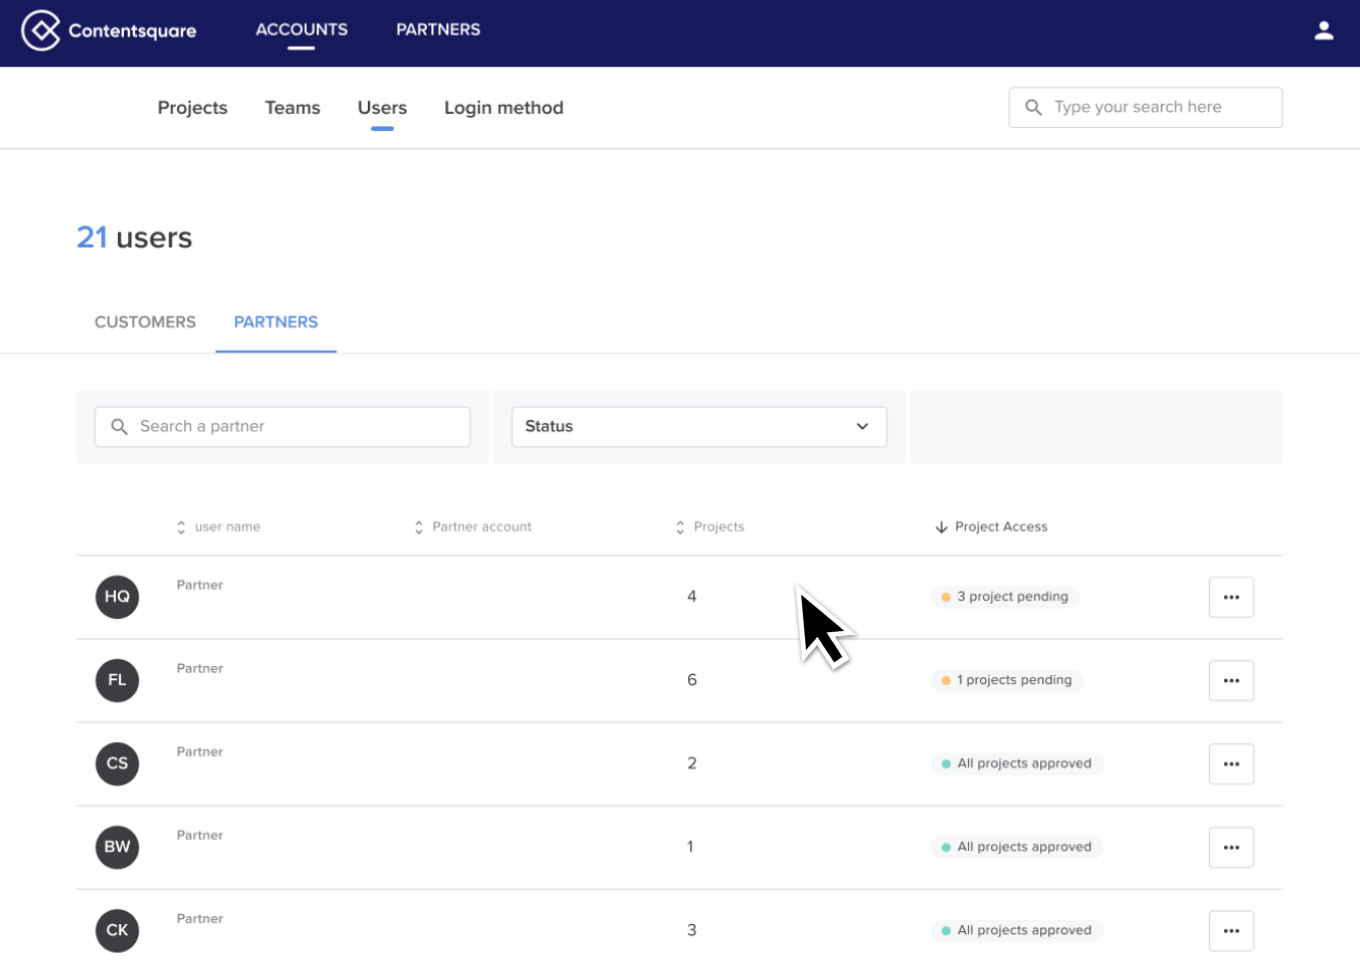
Task: Open the Login method tab
Action: click(x=504, y=108)
